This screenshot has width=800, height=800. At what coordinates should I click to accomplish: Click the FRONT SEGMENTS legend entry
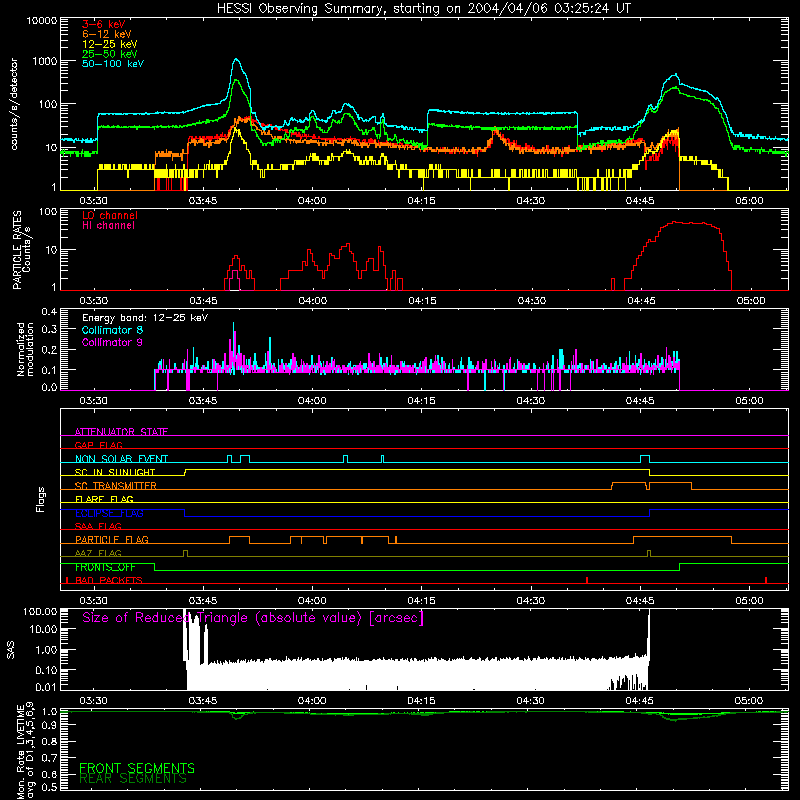tap(137, 768)
